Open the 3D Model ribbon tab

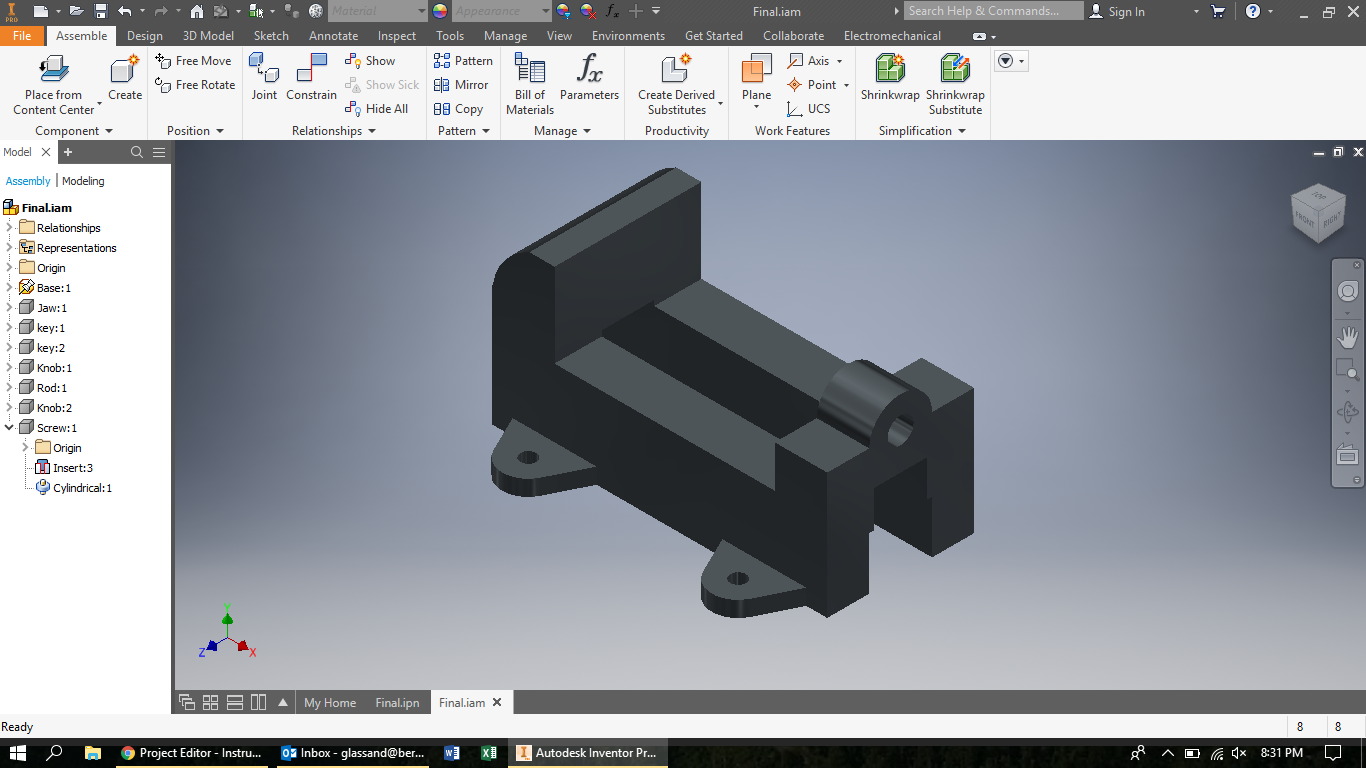[x=208, y=36]
